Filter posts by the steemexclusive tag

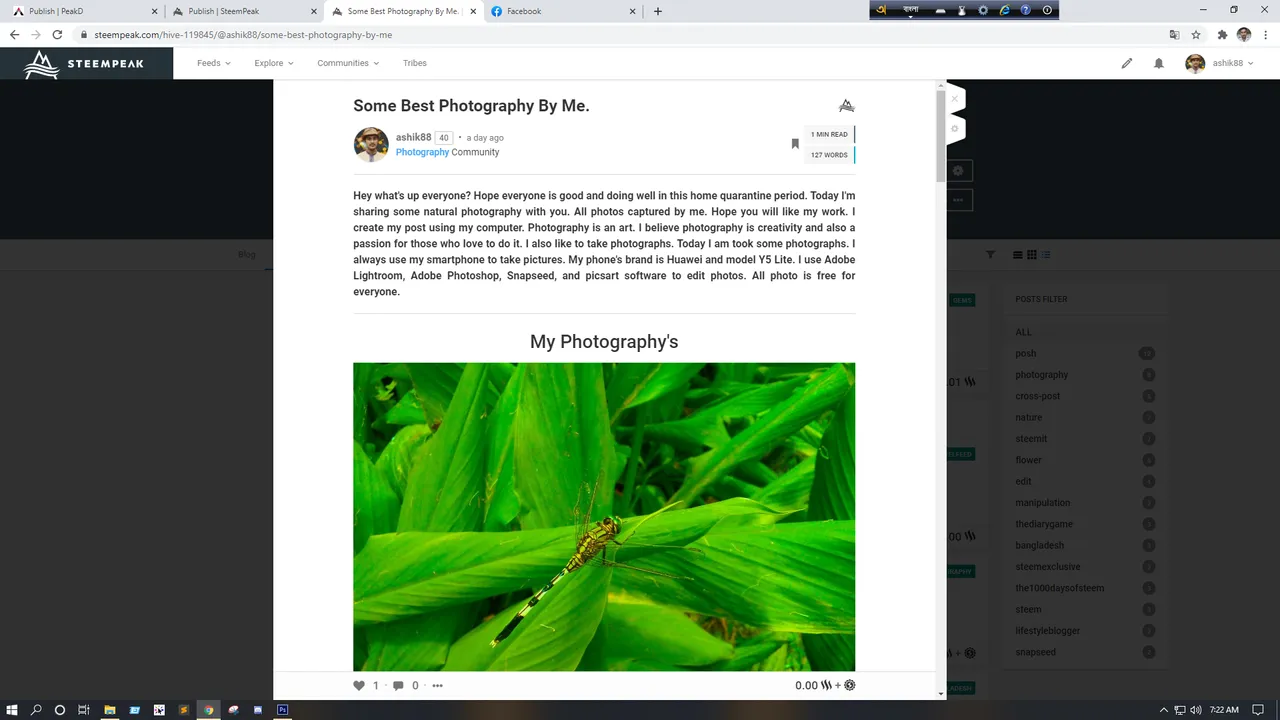(x=1048, y=567)
